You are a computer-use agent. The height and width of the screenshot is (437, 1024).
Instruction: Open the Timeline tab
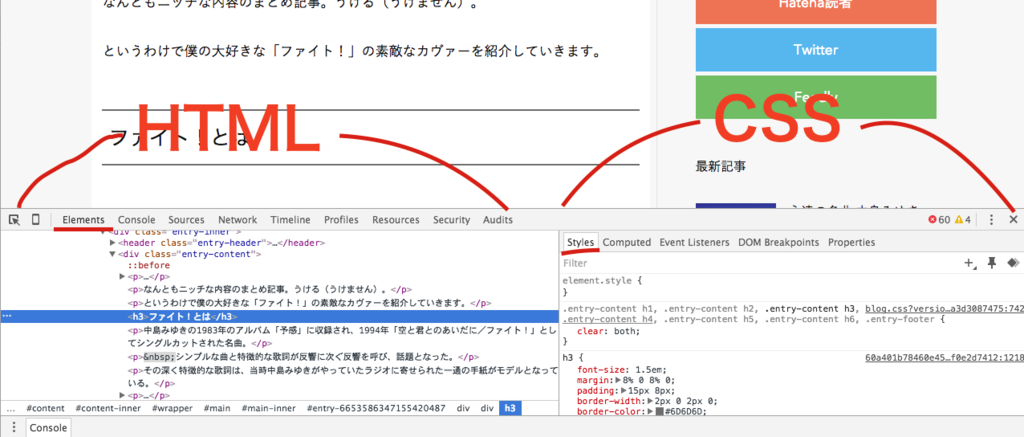click(291, 219)
